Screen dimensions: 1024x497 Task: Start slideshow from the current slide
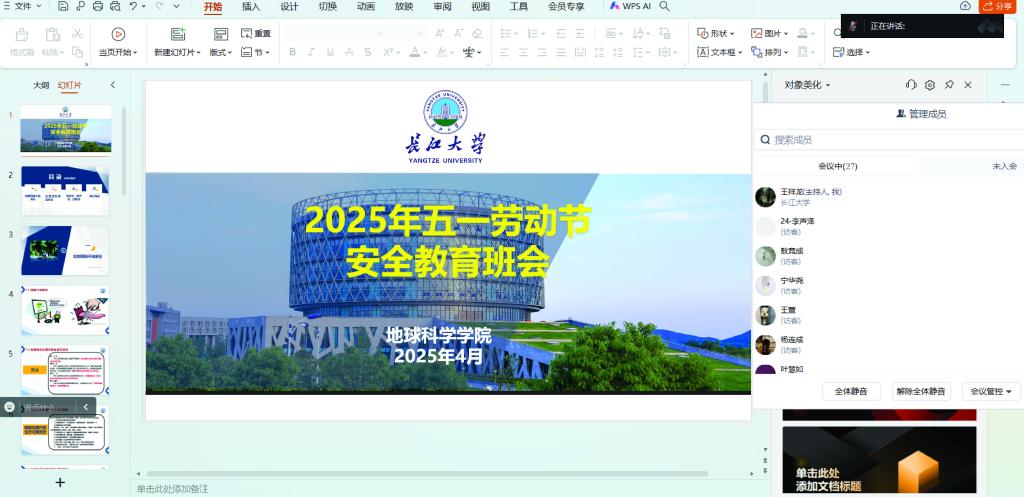click(x=118, y=41)
